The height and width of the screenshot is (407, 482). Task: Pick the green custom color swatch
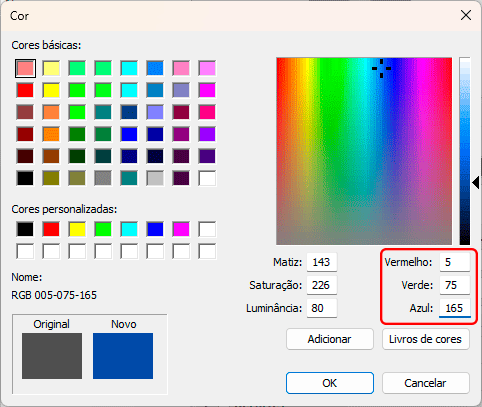103,229
